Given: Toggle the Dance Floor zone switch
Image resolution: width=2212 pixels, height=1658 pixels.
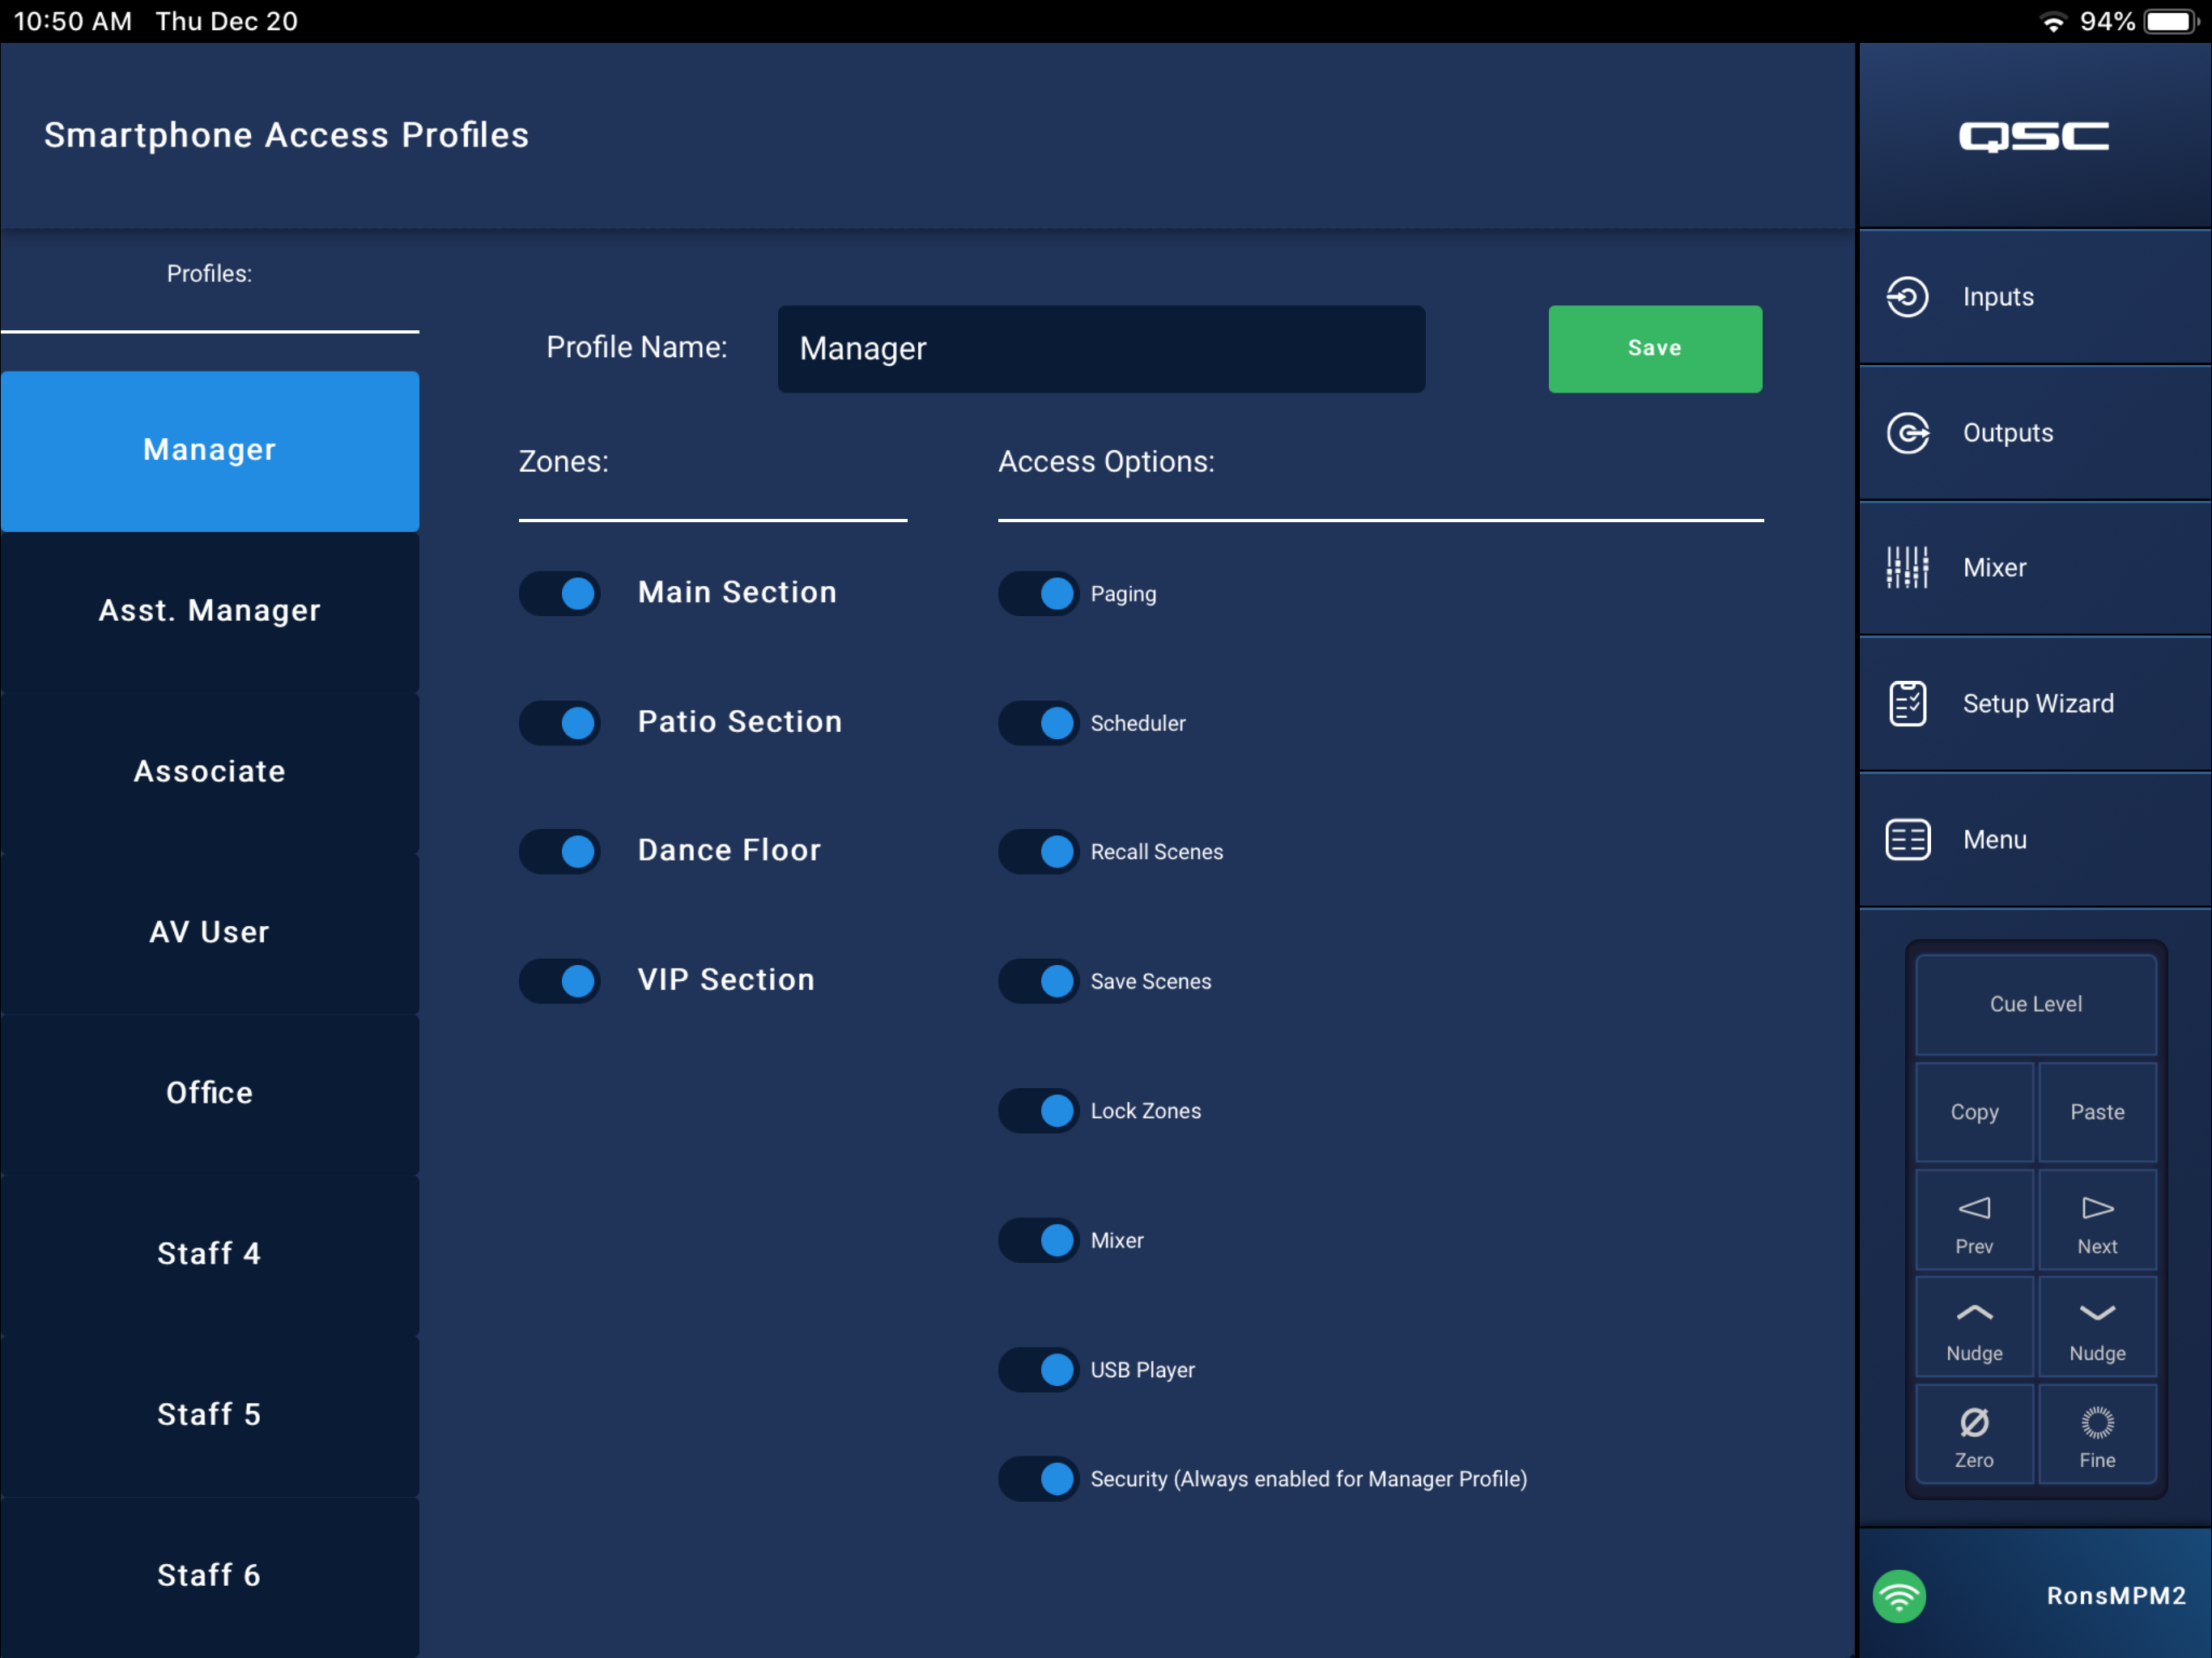Looking at the screenshot, I should pyautogui.click(x=559, y=851).
